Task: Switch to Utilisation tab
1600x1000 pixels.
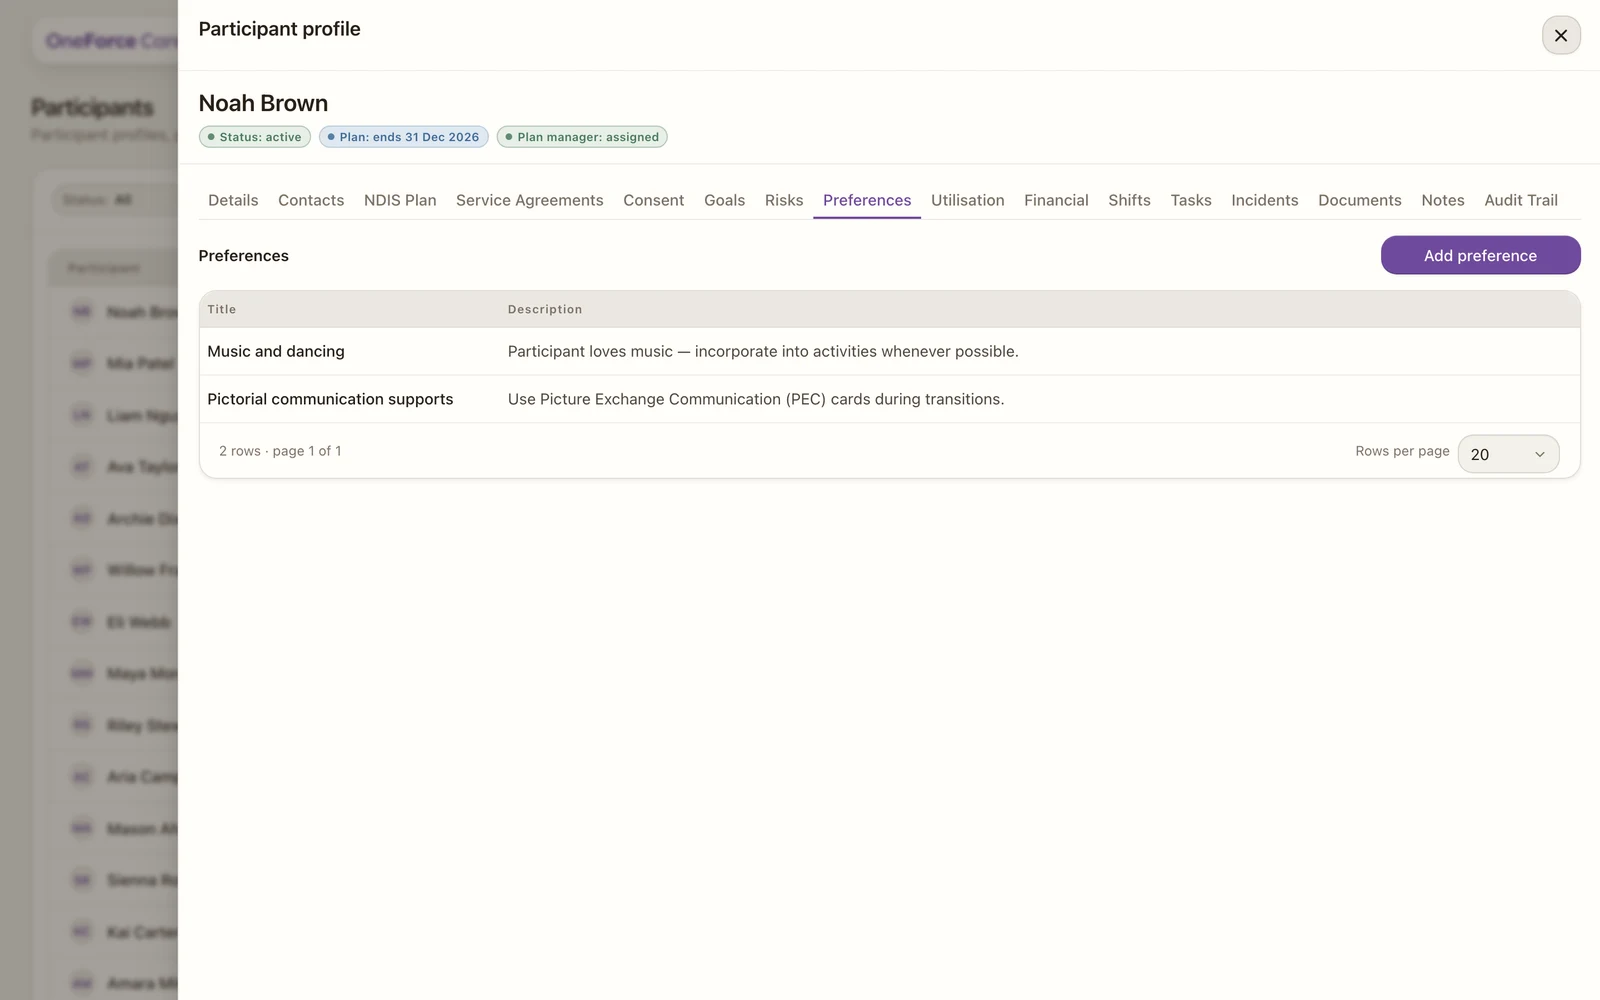Action: point(967,200)
